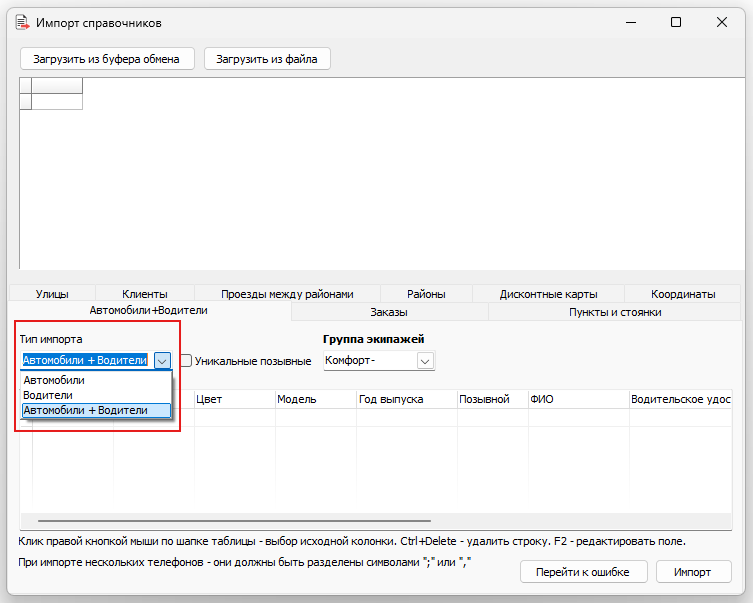The width and height of the screenshot is (753, 603).
Task: Expand the Группа экипажей dropdown
Action: [x=425, y=361]
